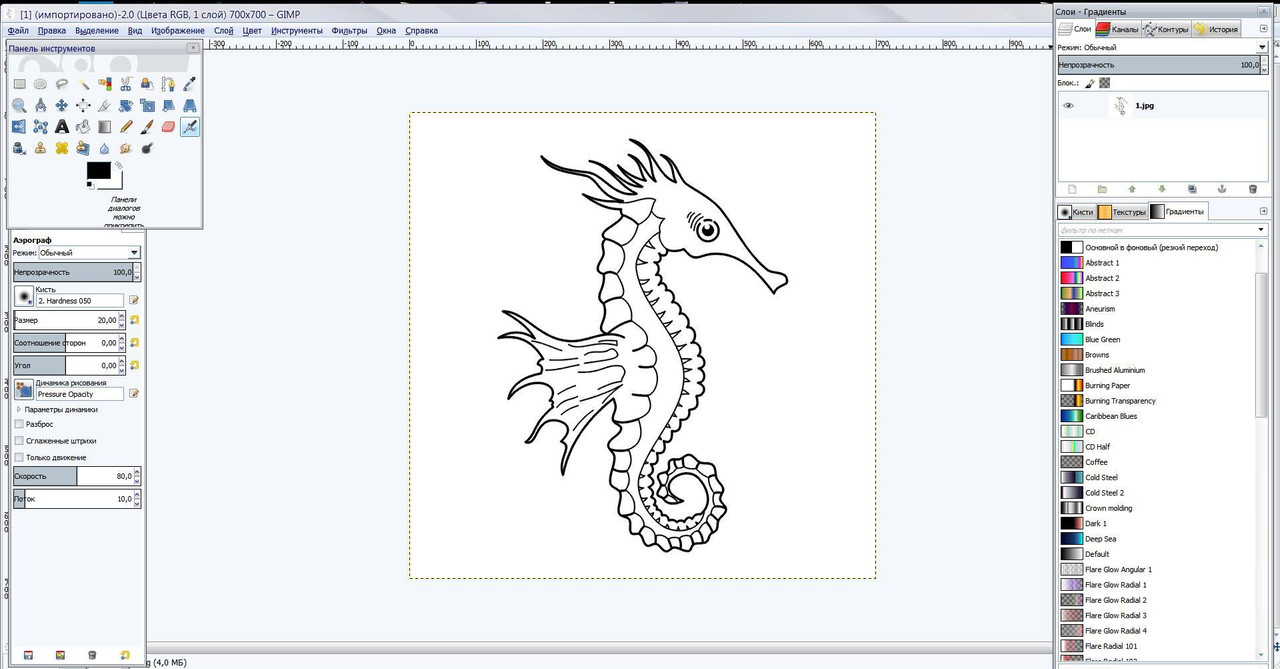The width and height of the screenshot is (1280, 669).
Task: Select the Paintbrush tool
Action: (x=147, y=127)
